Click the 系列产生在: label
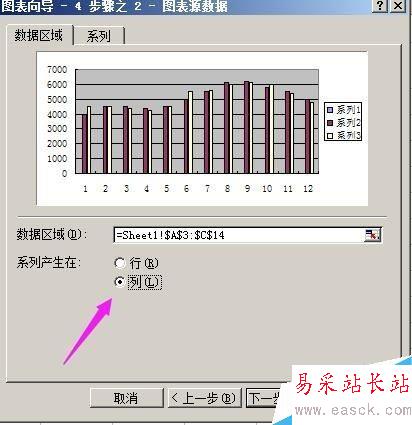 pos(49,263)
